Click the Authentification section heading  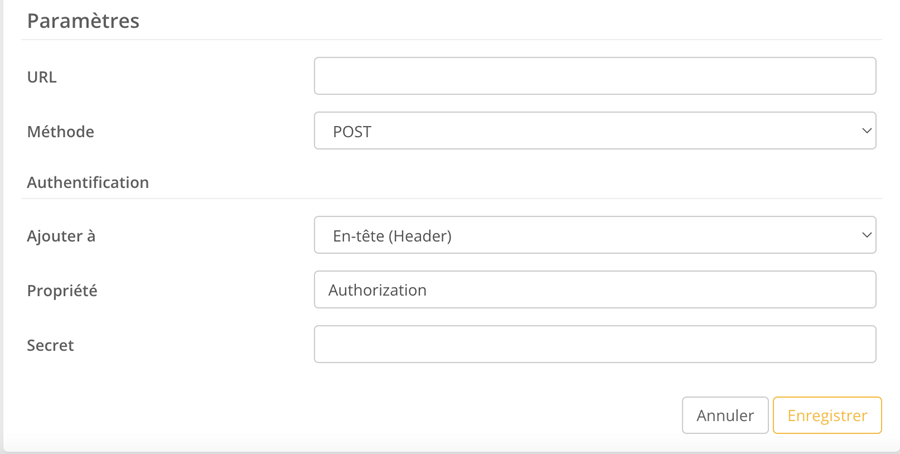(x=88, y=183)
